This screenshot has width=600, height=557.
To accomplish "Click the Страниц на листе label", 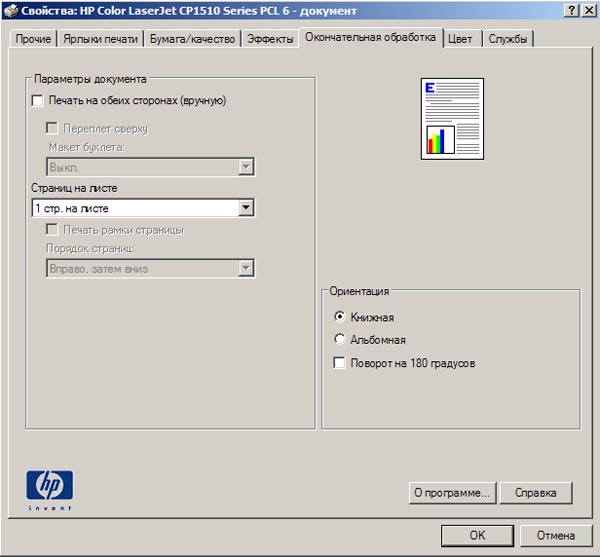I will pos(74,188).
